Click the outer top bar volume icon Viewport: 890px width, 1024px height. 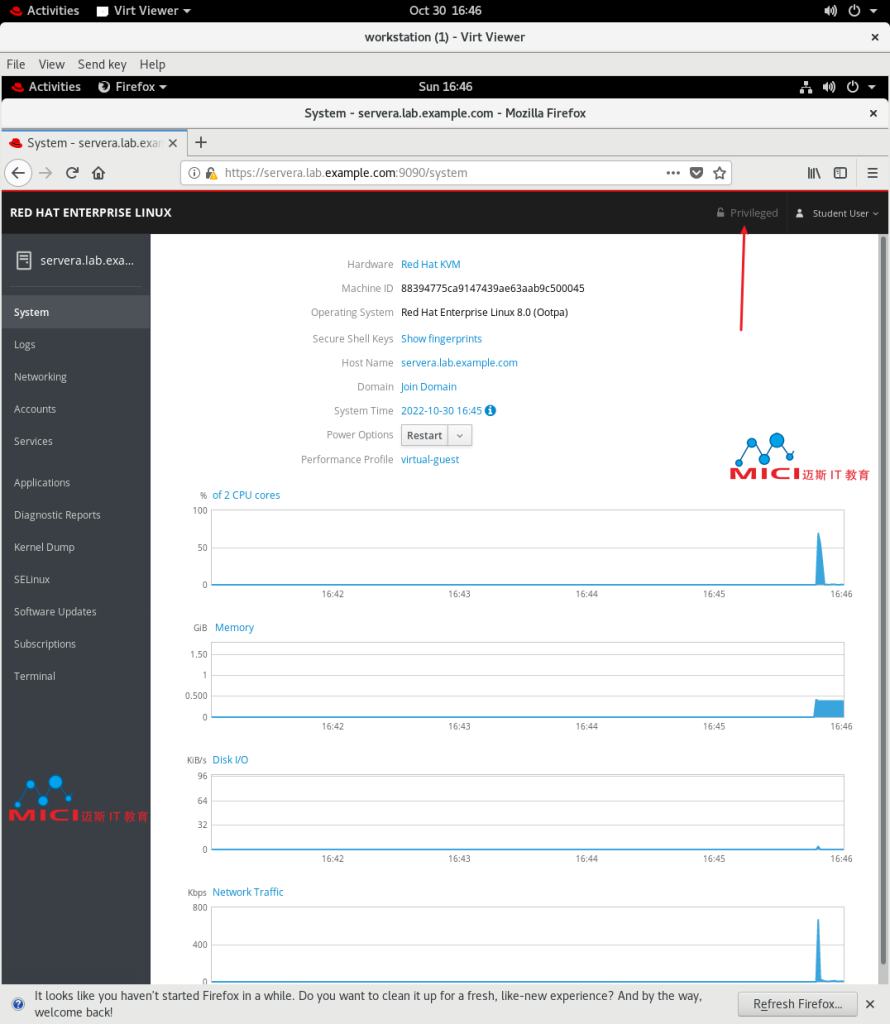(831, 11)
